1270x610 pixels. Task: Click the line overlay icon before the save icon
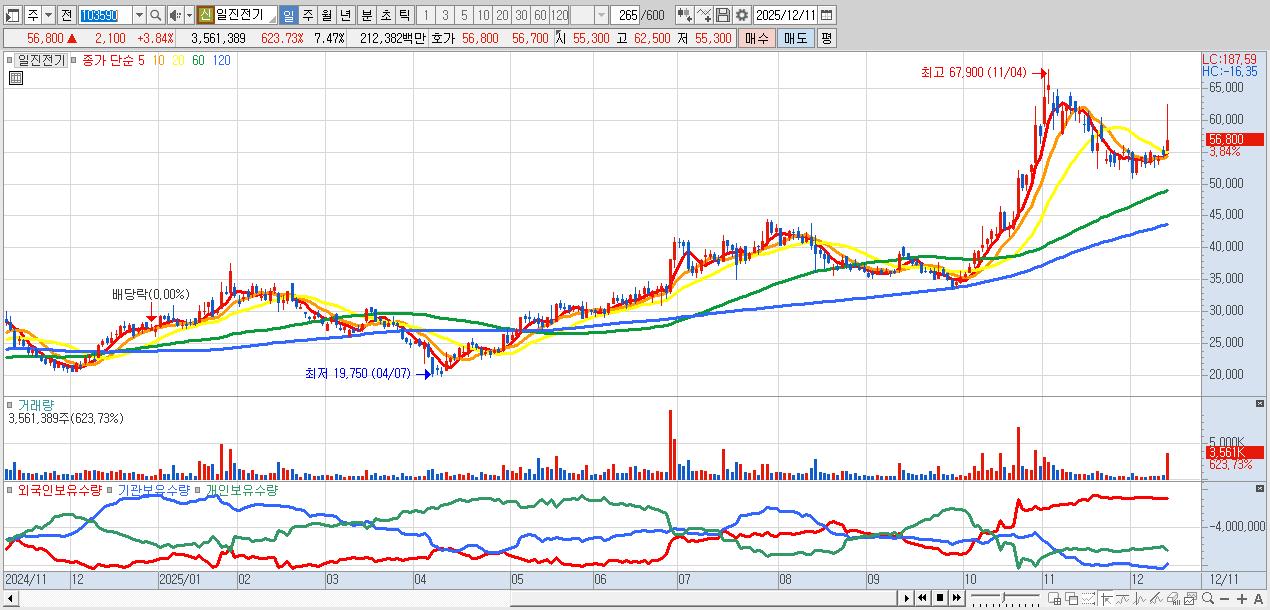[x=704, y=15]
